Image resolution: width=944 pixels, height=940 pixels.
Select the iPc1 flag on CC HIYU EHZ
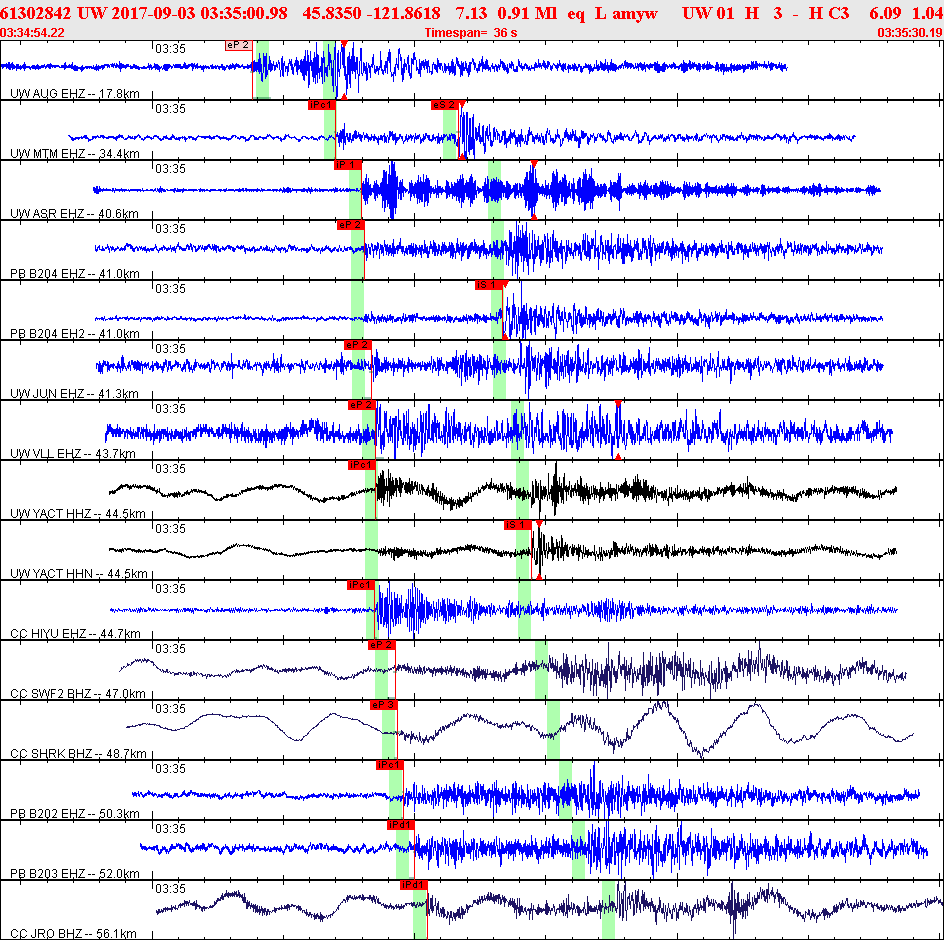pyautogui.click(x=361, y=585)
